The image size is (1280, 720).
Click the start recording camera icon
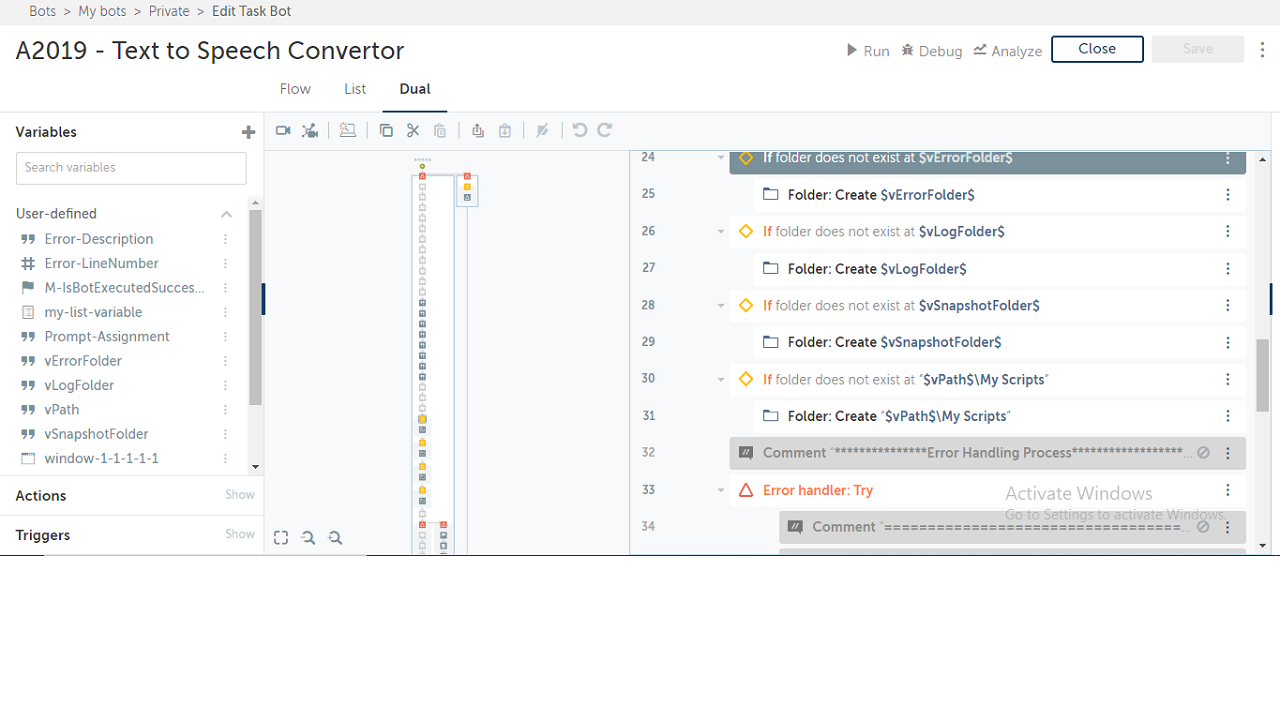(283, 131)
